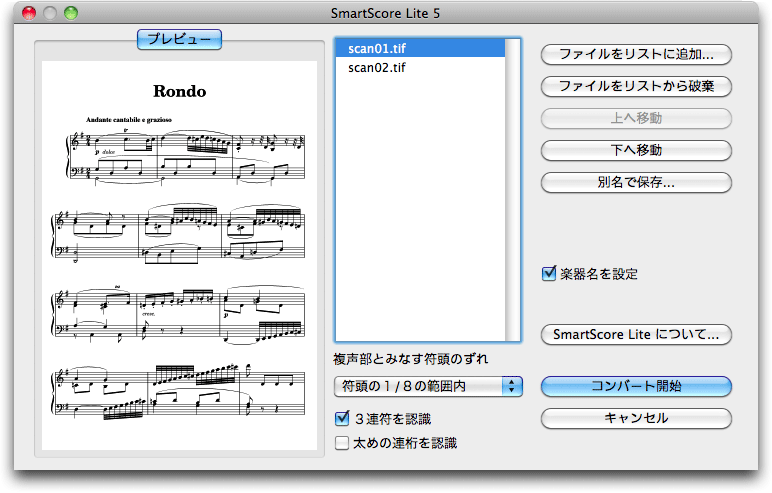This screenshot has width=772, height=493.
Task: Uncheck the 3連符を認識 checkbox
Action: (x=342, y=419)
